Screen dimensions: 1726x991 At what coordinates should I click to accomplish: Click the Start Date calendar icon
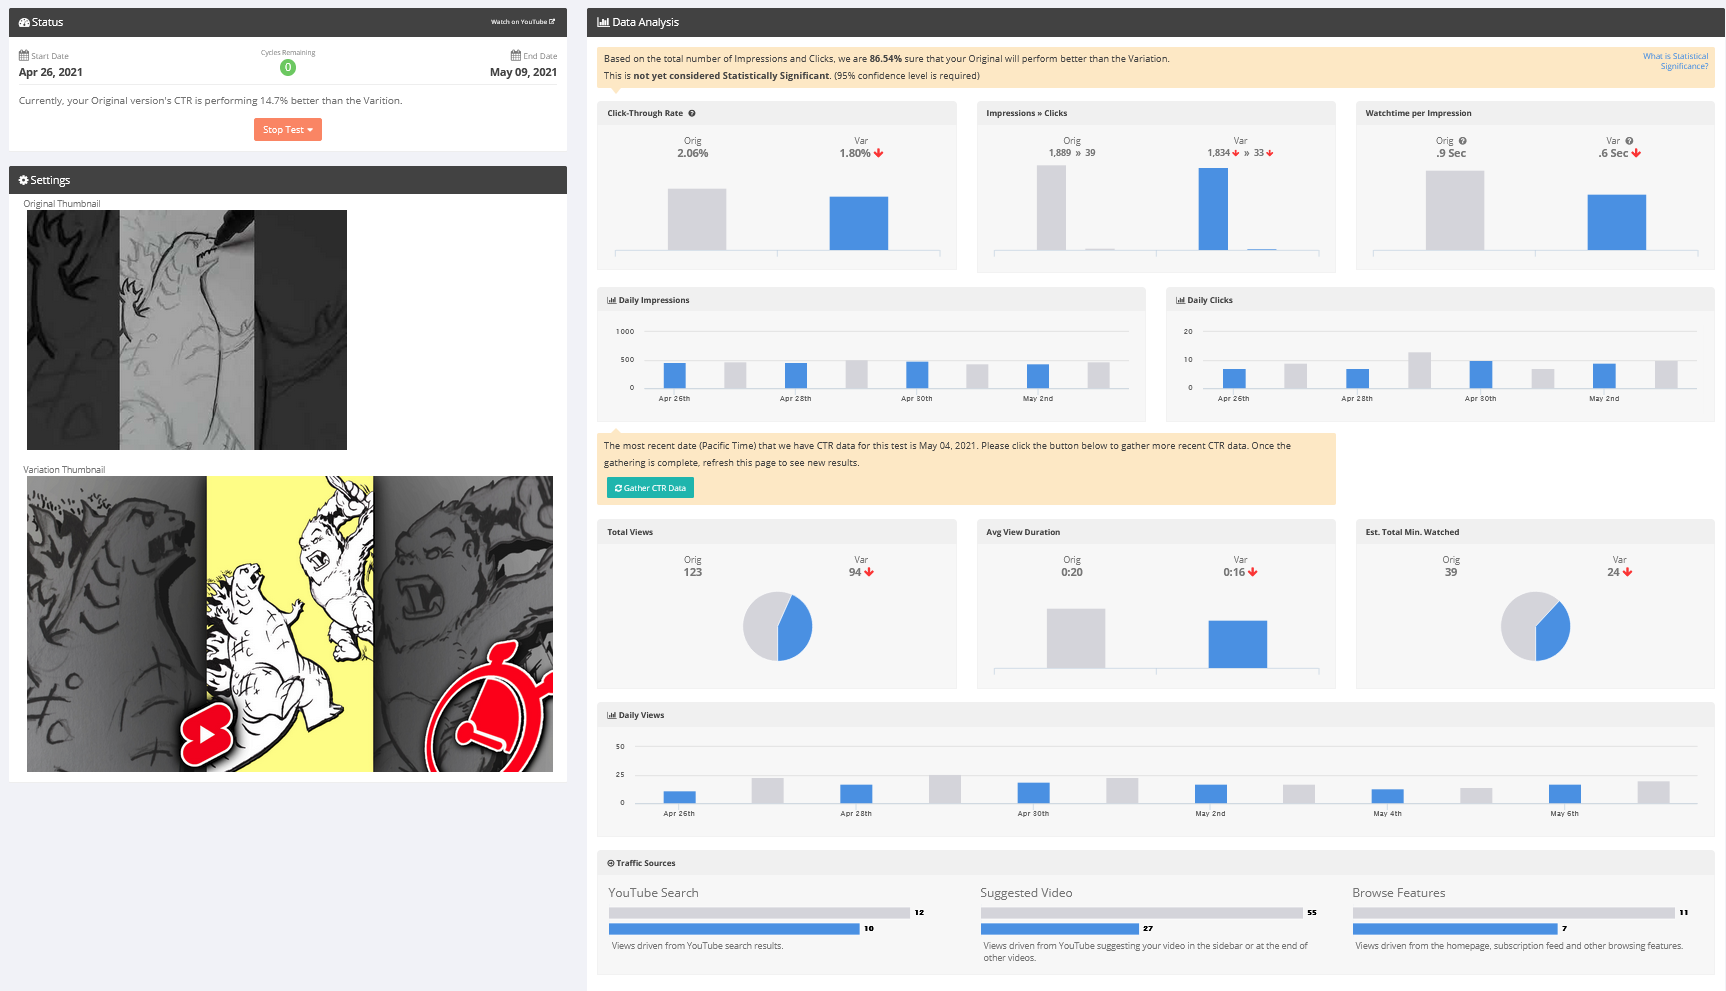(24, 56)
